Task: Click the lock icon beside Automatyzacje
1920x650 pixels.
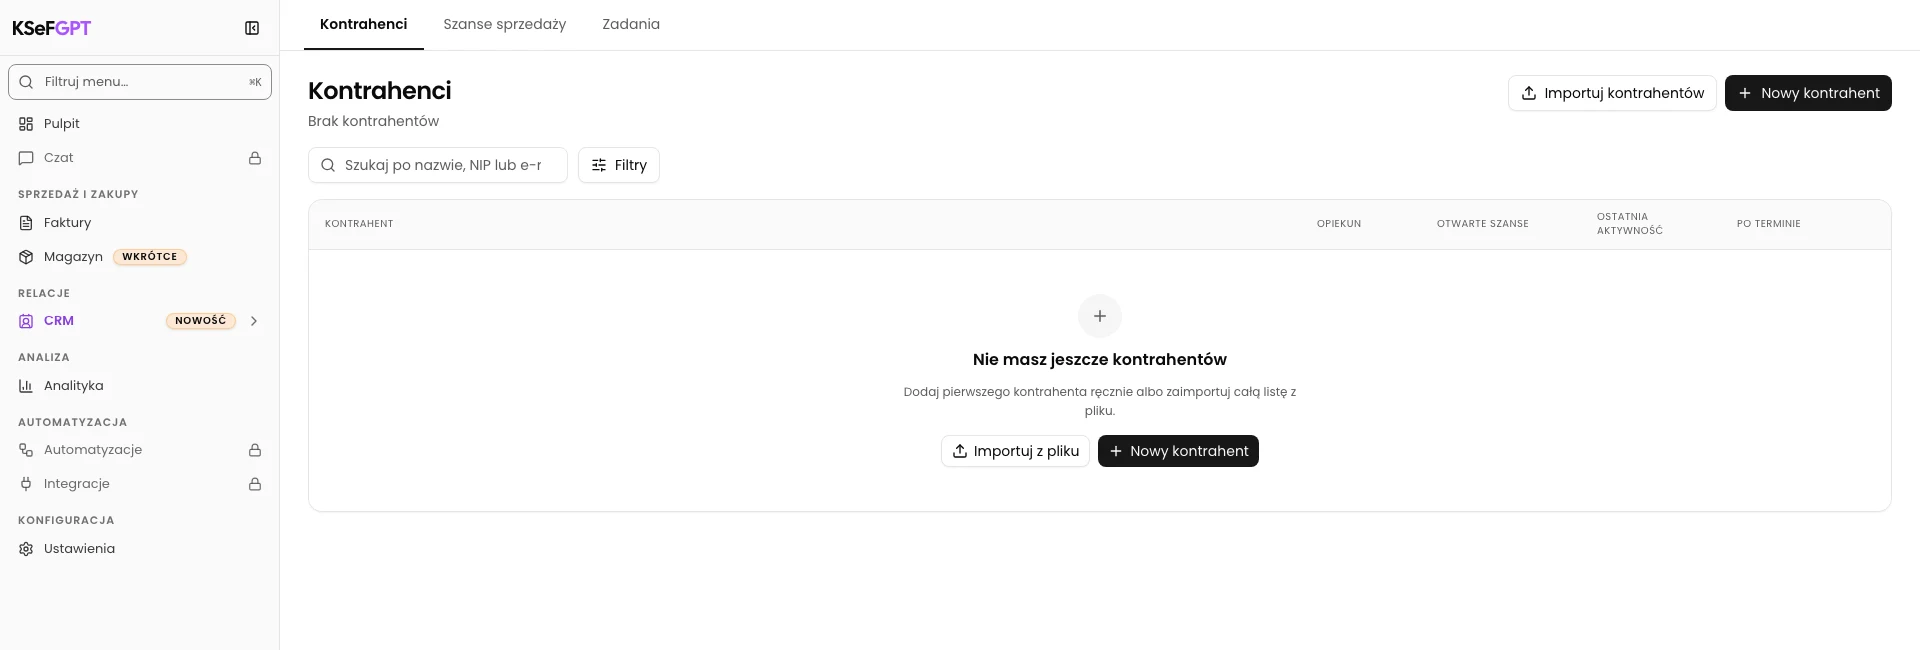Action: (x=255, y=450)
